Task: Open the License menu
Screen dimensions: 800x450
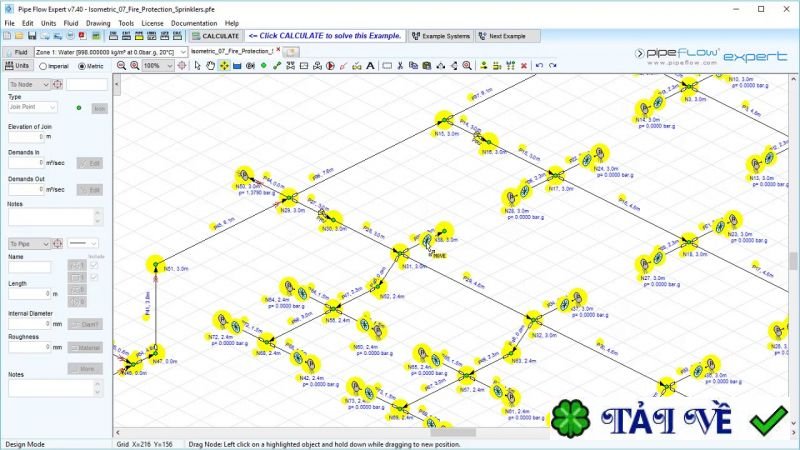Action: 152,23
